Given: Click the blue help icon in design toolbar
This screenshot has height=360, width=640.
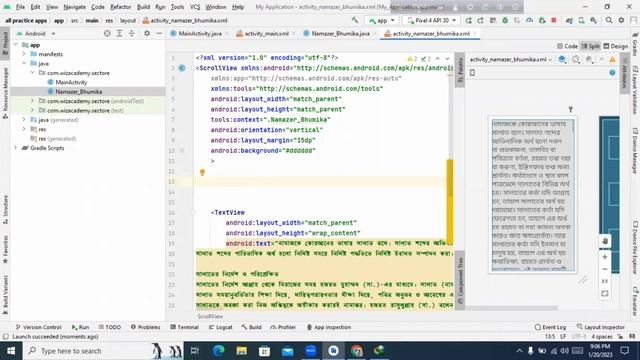Looking at the screenshot, I should [612, 73].
